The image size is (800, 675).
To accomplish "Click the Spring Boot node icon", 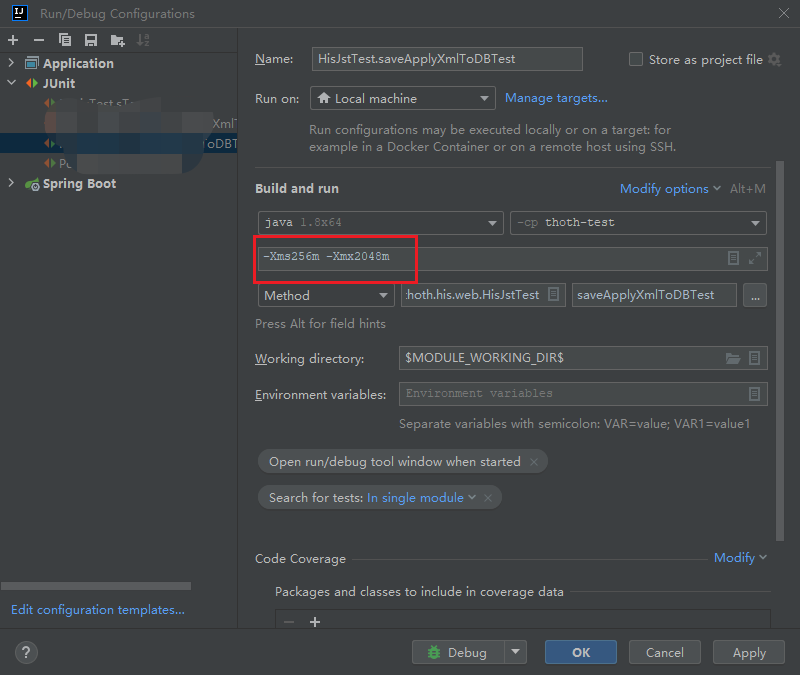I will tap(32, 184).
